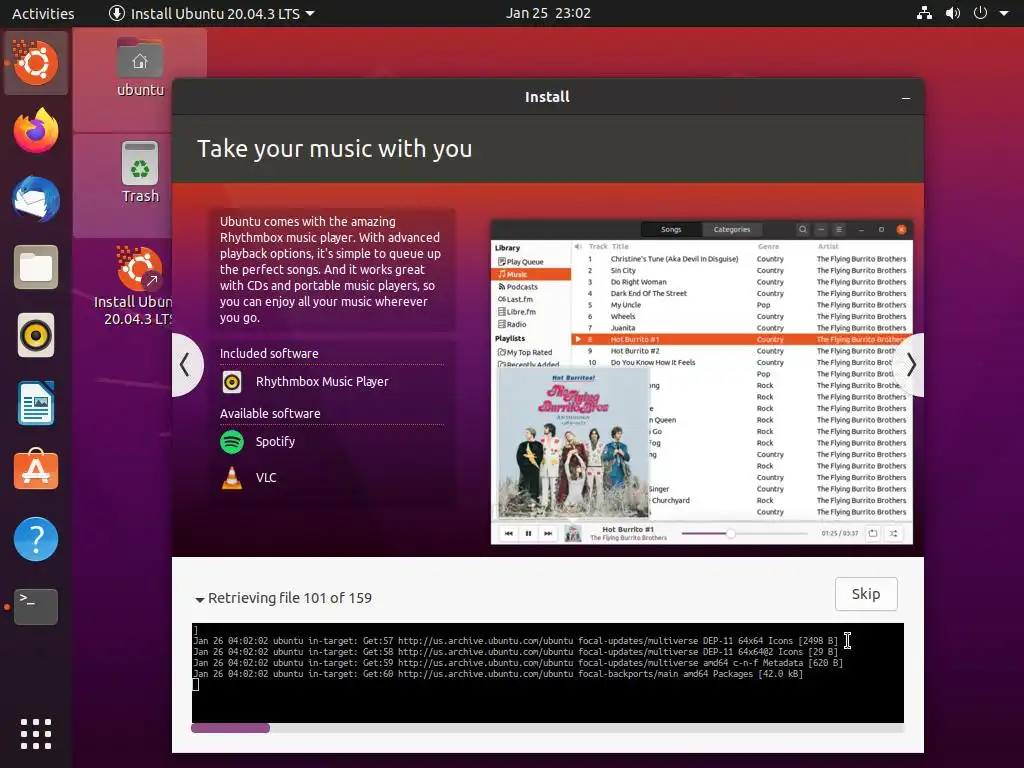Open the Activities overview

point(43,13)
